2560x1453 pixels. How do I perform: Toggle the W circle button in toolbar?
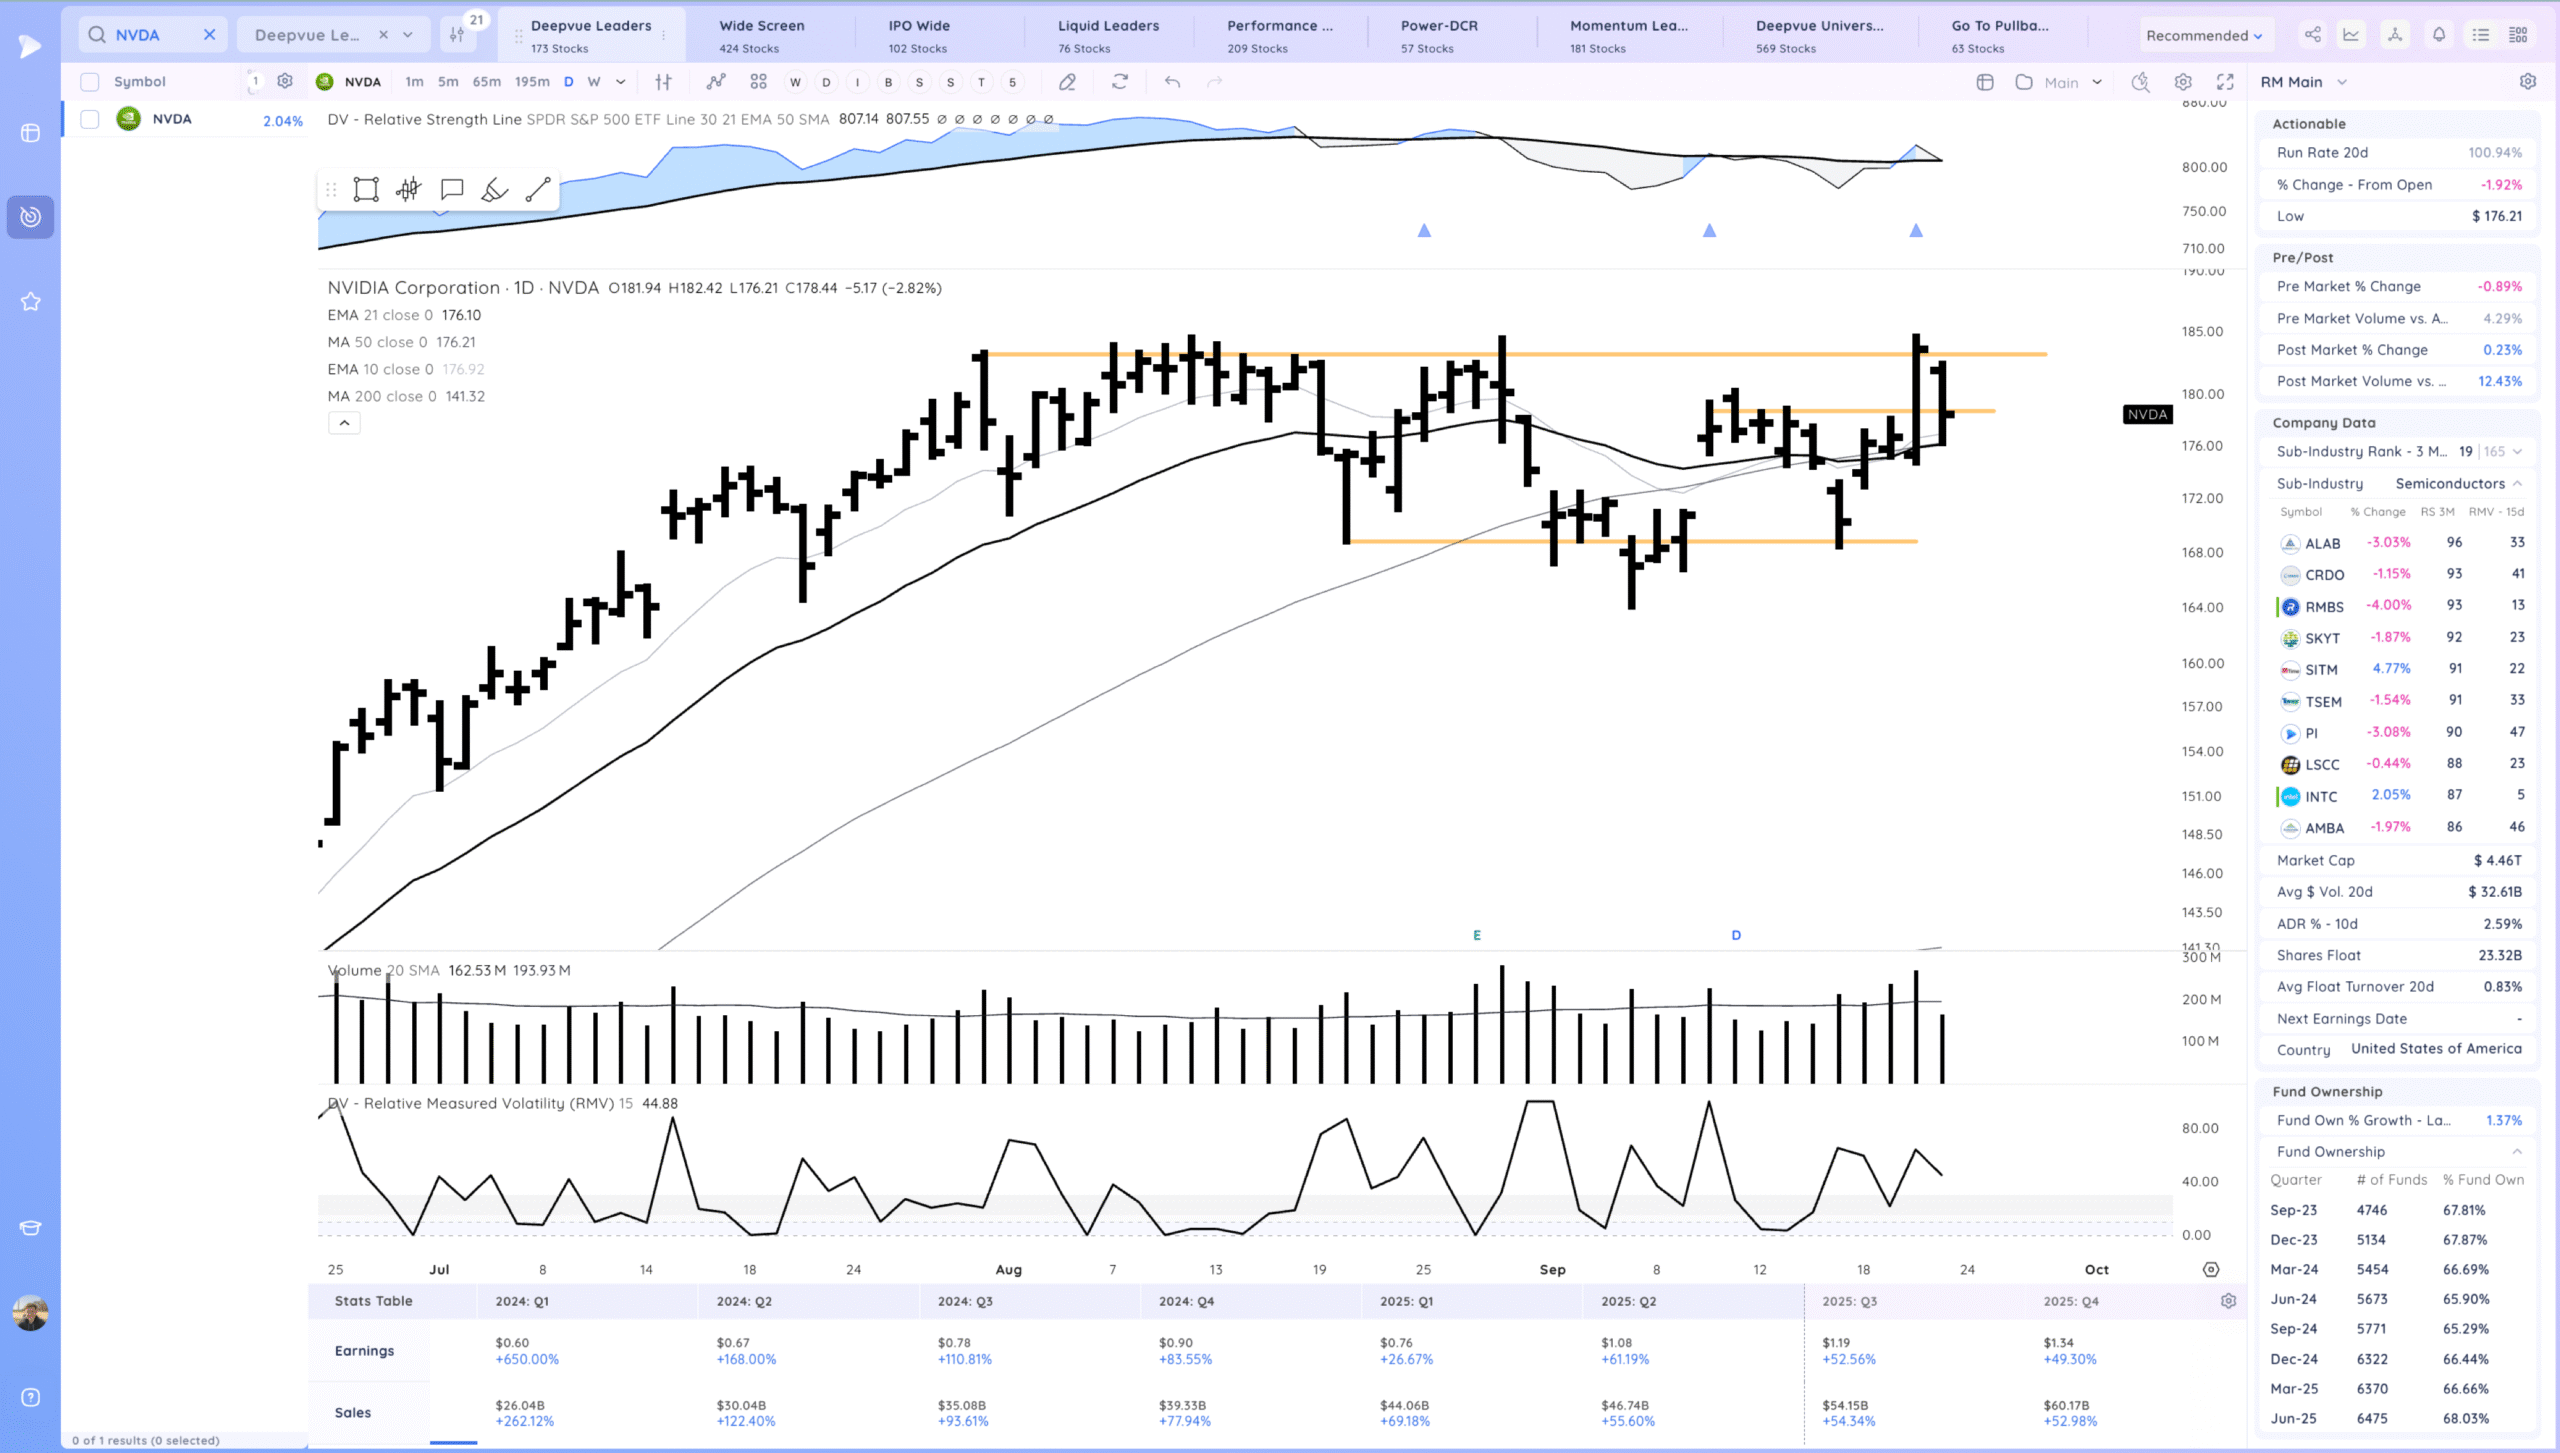point(795,82)
